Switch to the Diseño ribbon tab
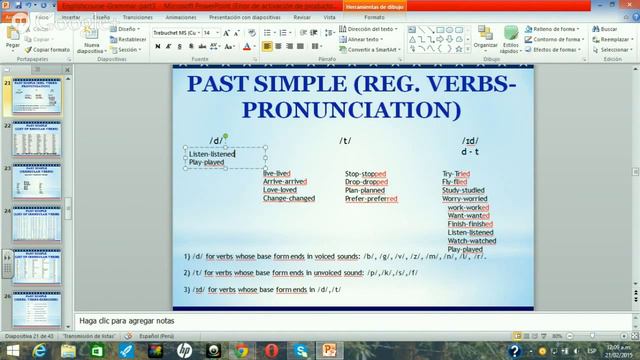The height and width of the screenshot is (360, 640). coord(101,18)
